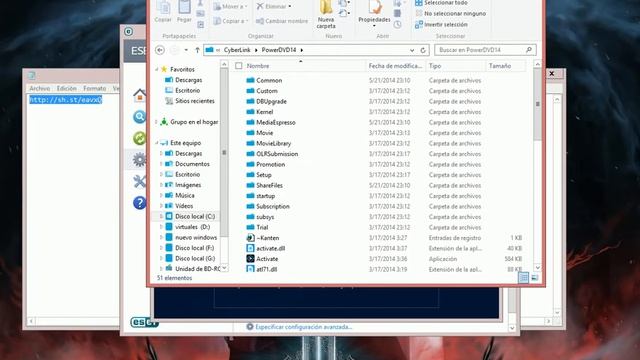Sort by Tamaño column header

click(500, 66)
